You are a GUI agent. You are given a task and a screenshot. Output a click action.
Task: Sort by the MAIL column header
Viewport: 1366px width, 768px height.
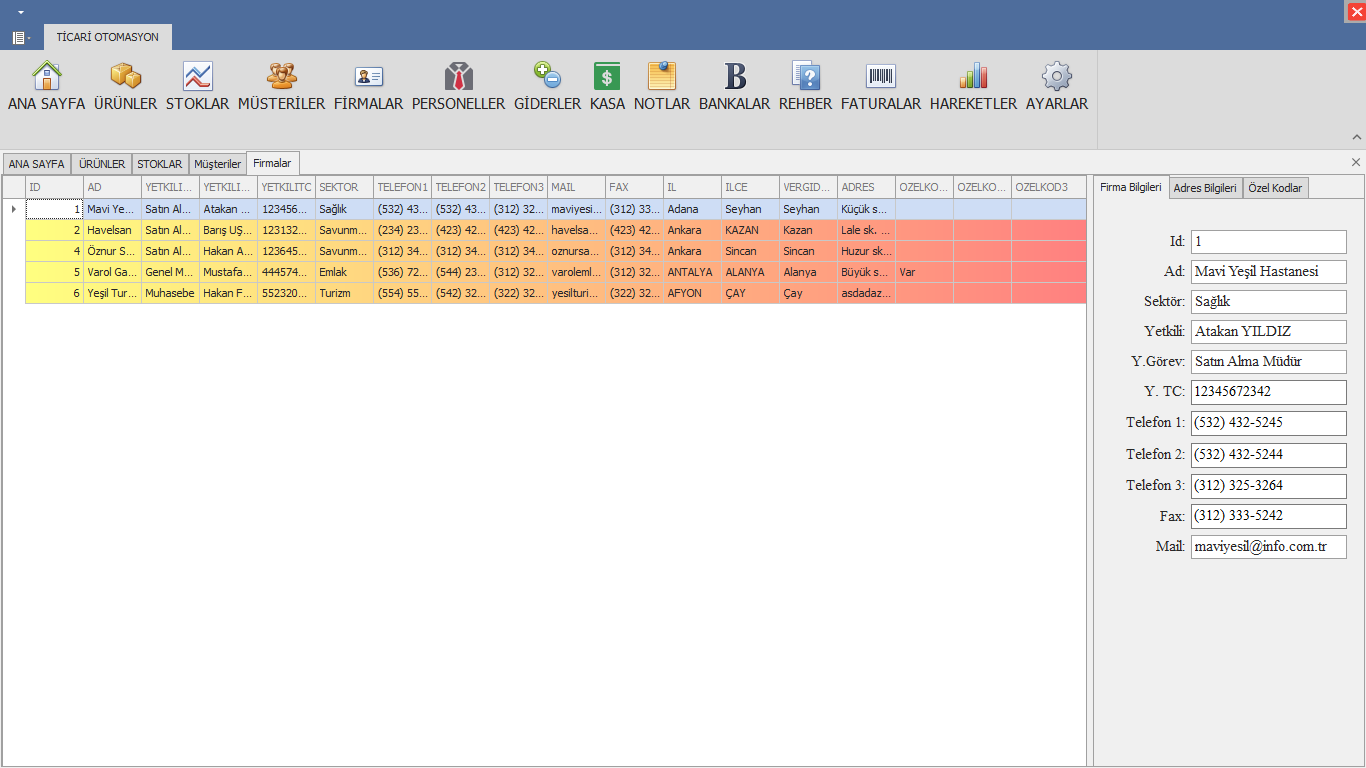(x=577, y=187)
